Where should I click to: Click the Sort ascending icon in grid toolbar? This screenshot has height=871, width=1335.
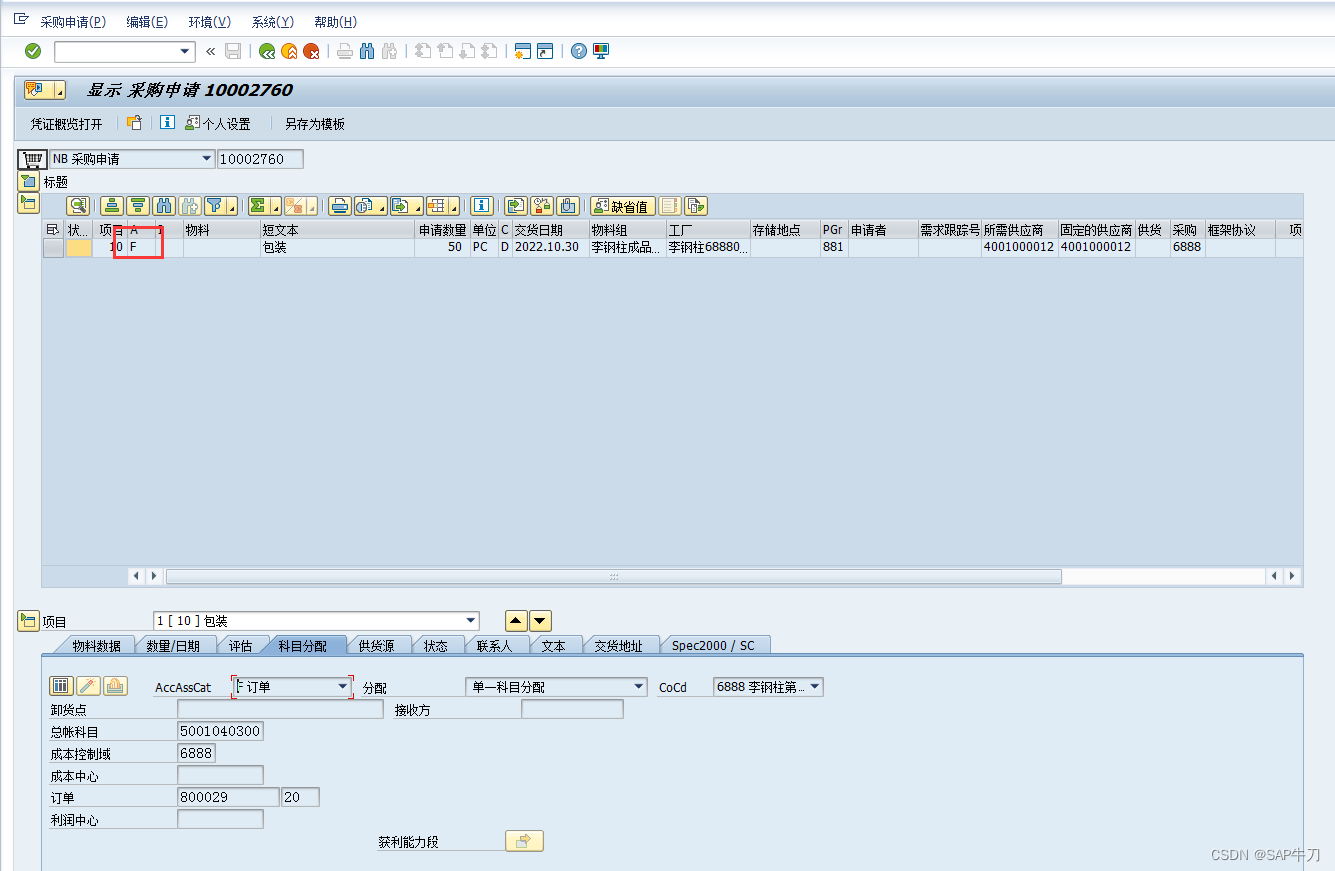[112, 206]
